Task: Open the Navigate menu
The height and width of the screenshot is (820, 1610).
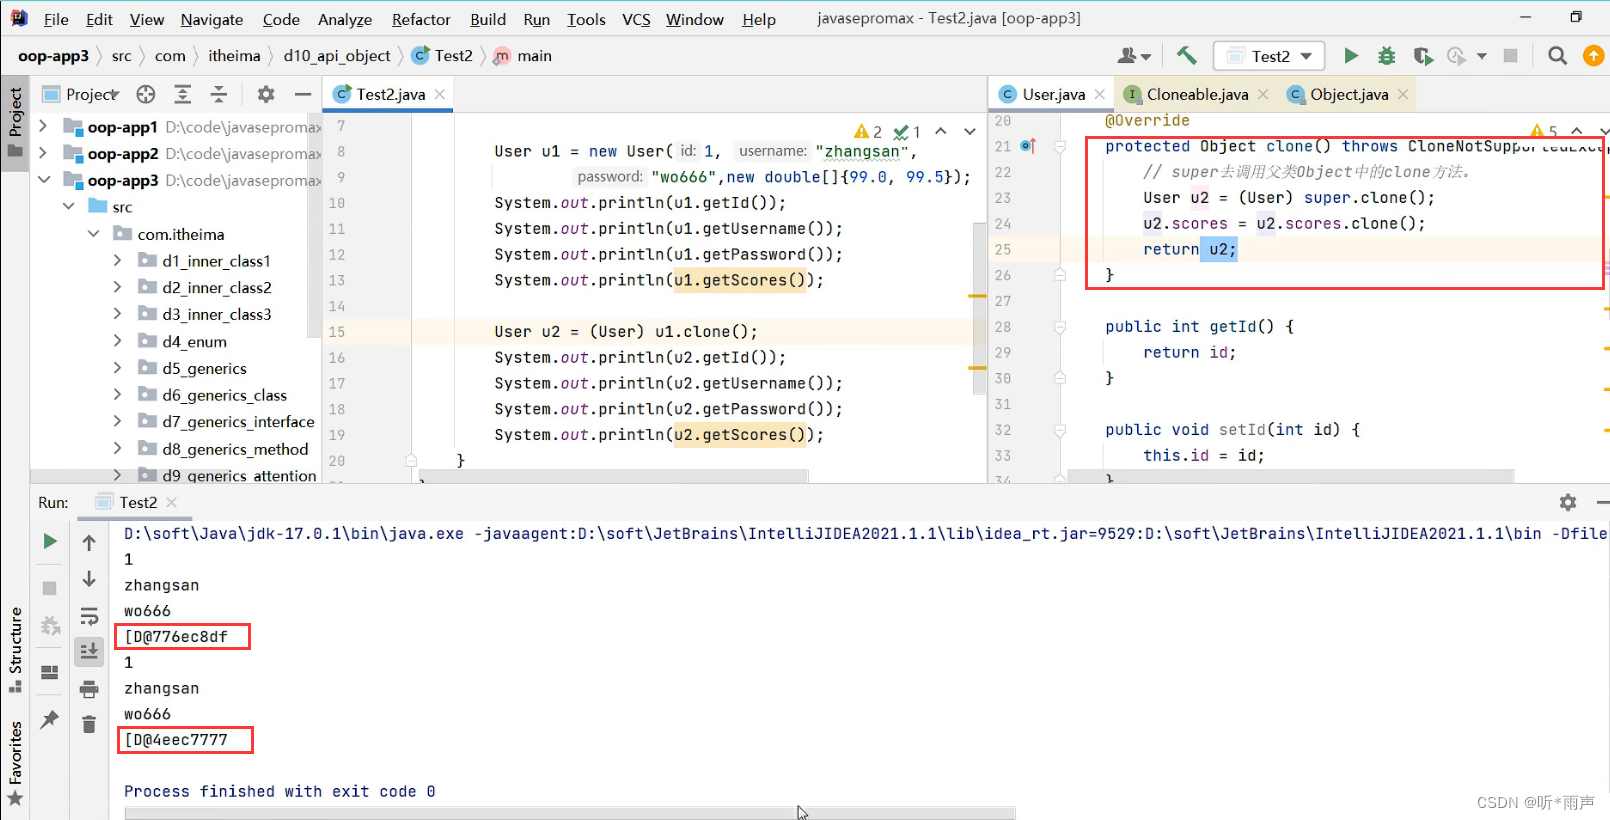Action: pyautogui.click(x=212, y=19)
